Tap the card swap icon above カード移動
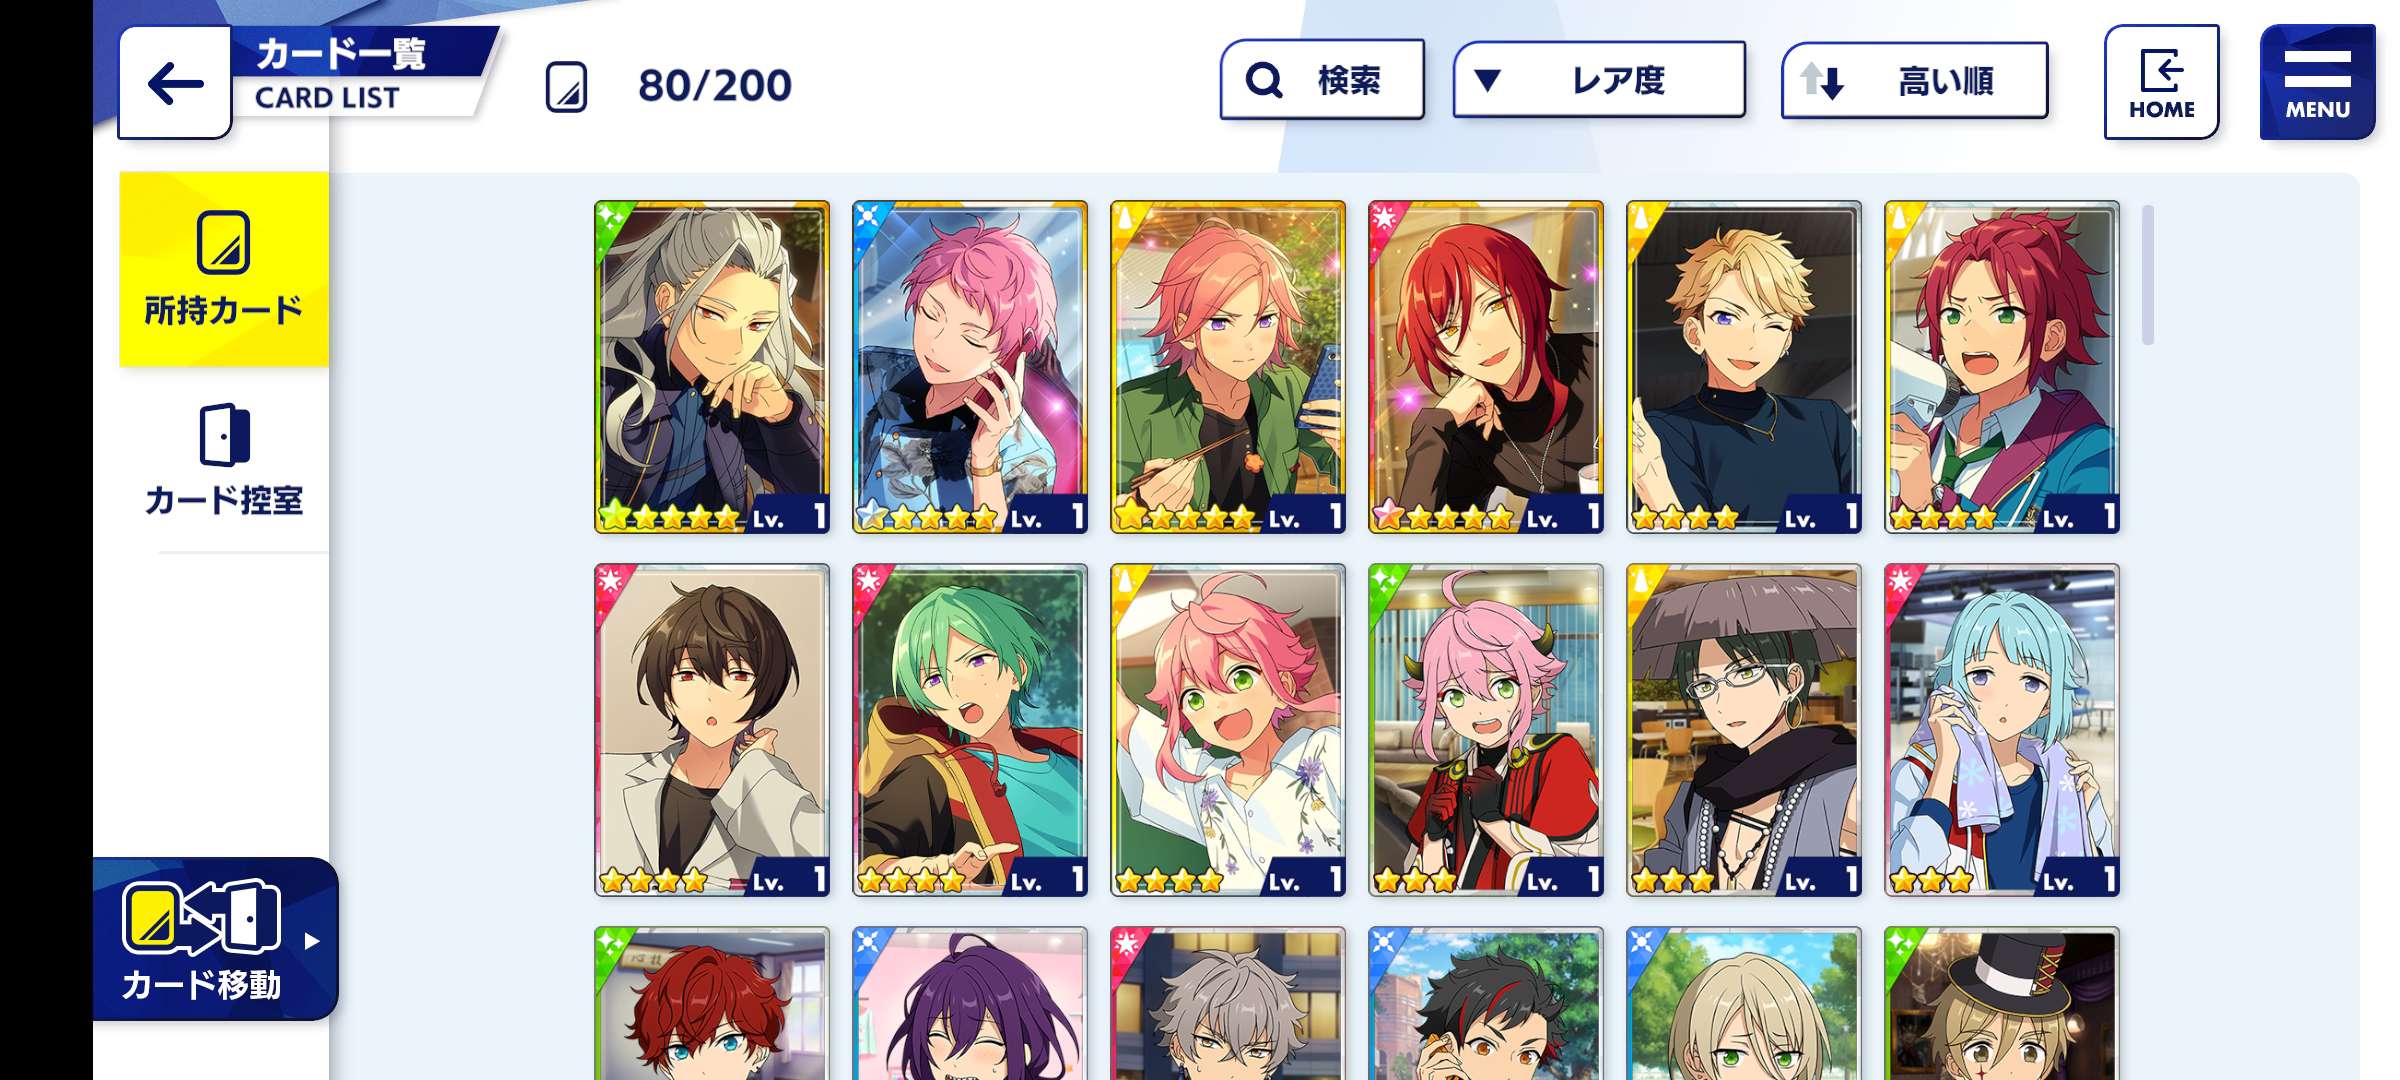 (201, 916)
